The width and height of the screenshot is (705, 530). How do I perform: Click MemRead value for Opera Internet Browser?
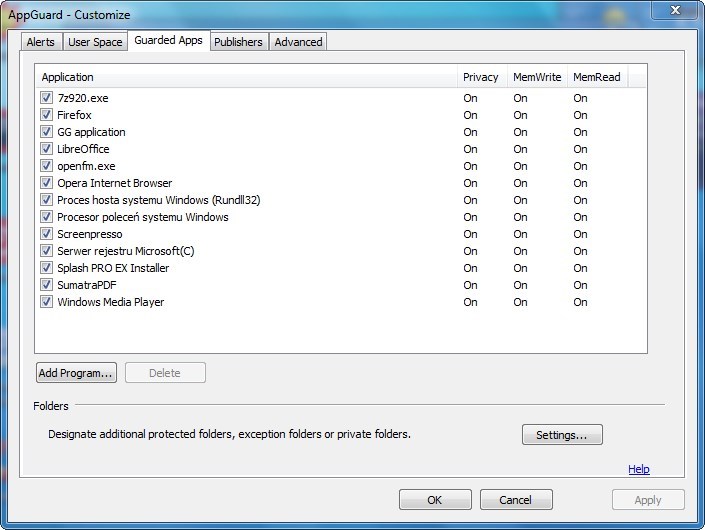580,183
